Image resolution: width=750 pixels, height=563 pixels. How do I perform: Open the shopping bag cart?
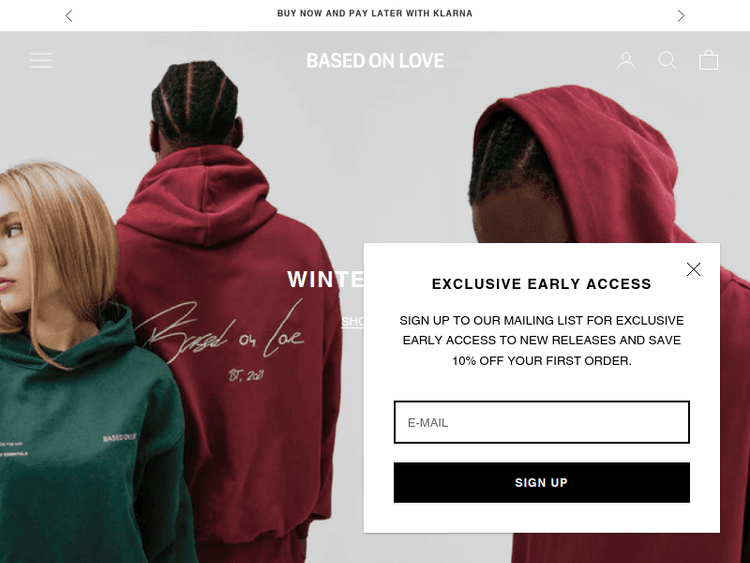(708, 60)
